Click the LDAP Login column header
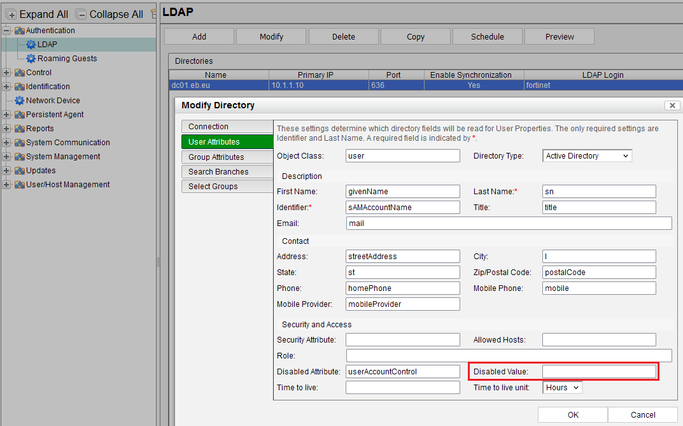Screen dimensions: 683x426 (x=603, y=75)
